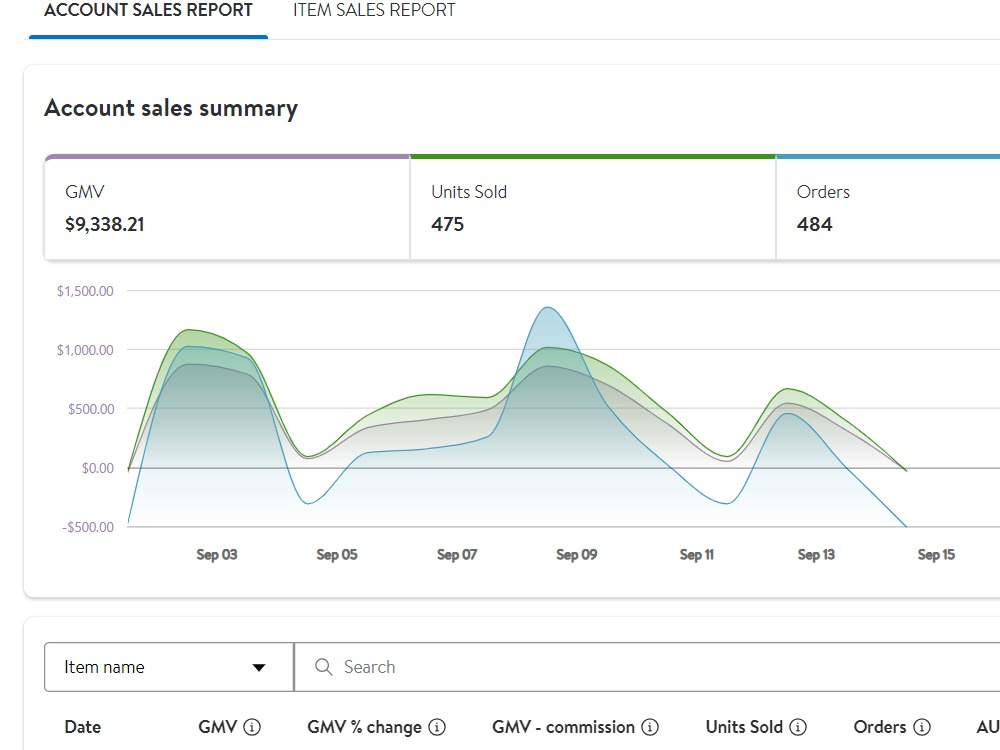Click the Sep 11 axis label

(696, 555)
